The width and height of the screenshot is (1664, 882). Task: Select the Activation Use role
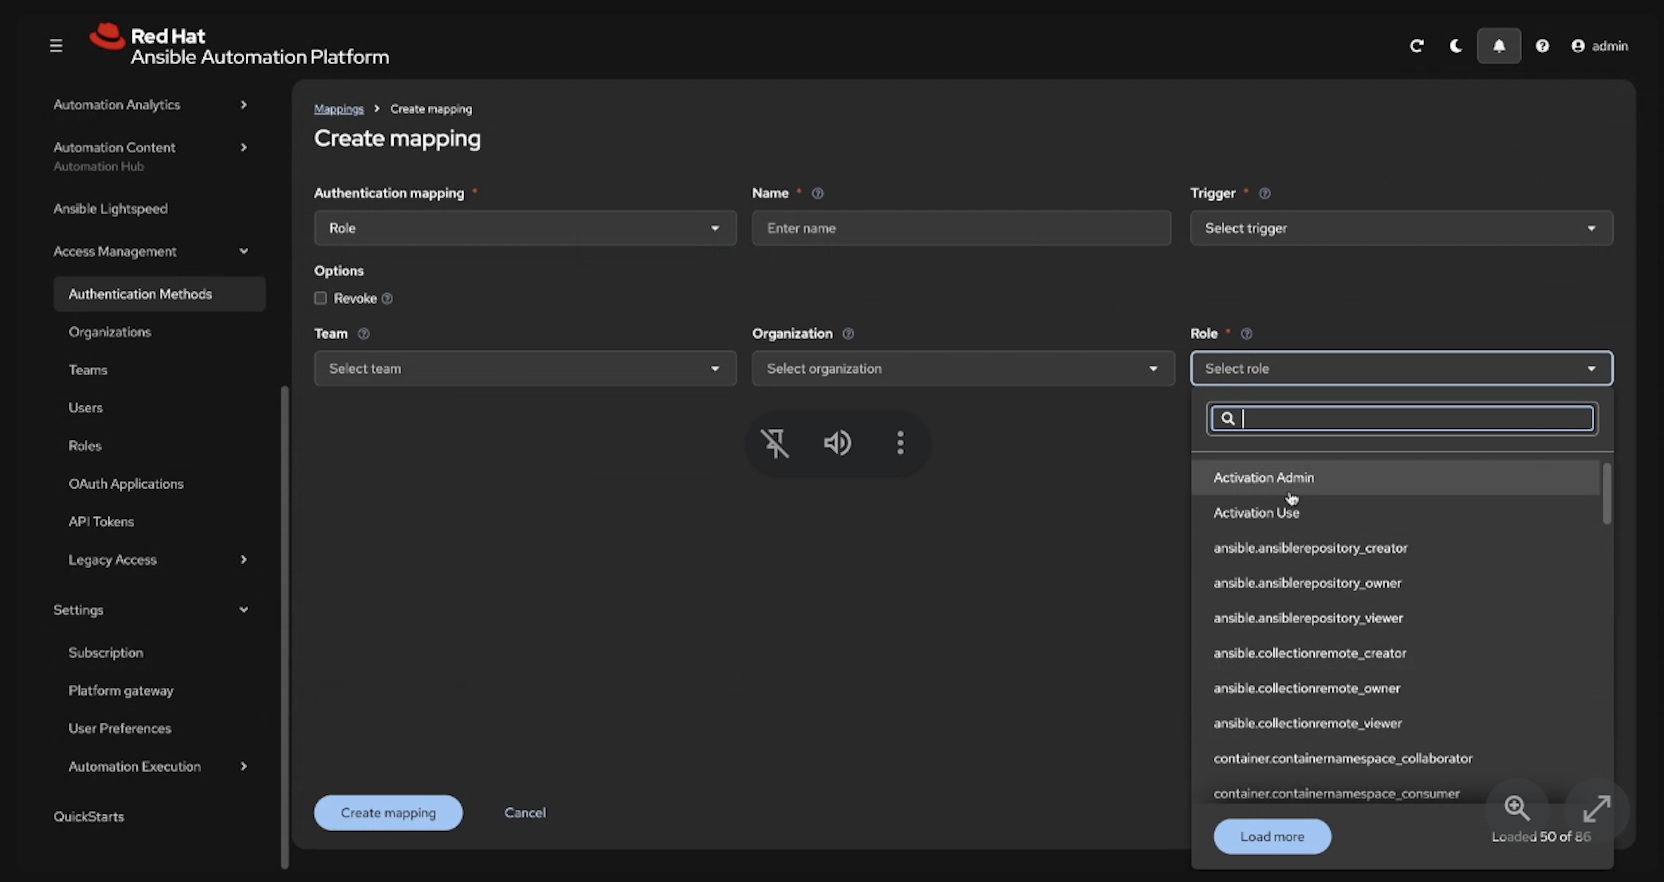coord(1395,513)
